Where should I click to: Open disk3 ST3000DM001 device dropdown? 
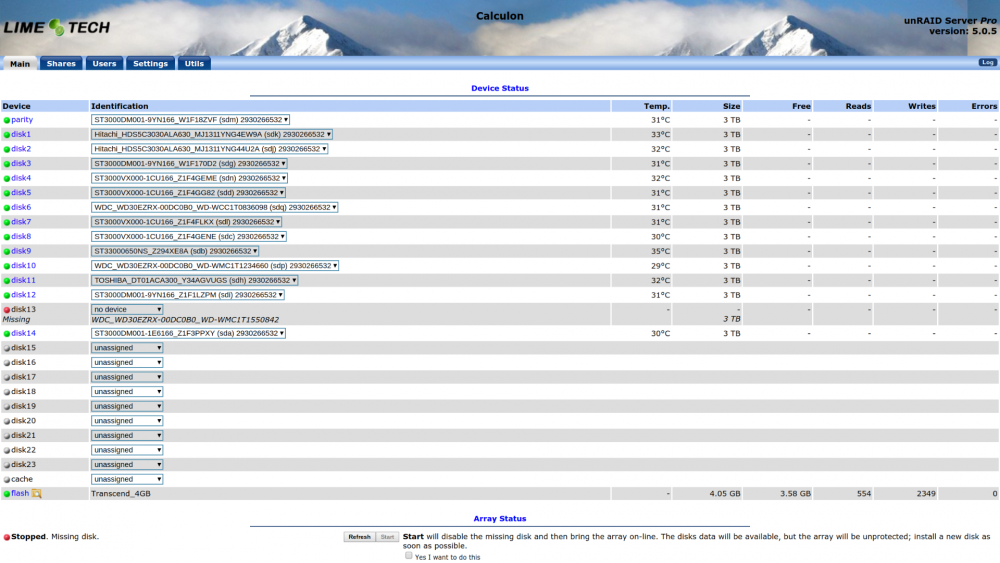[x=189, y=164]
